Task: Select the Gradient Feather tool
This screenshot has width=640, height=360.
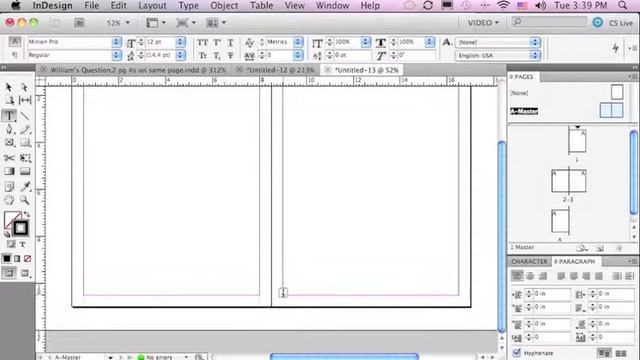Action: pos(25,171)
